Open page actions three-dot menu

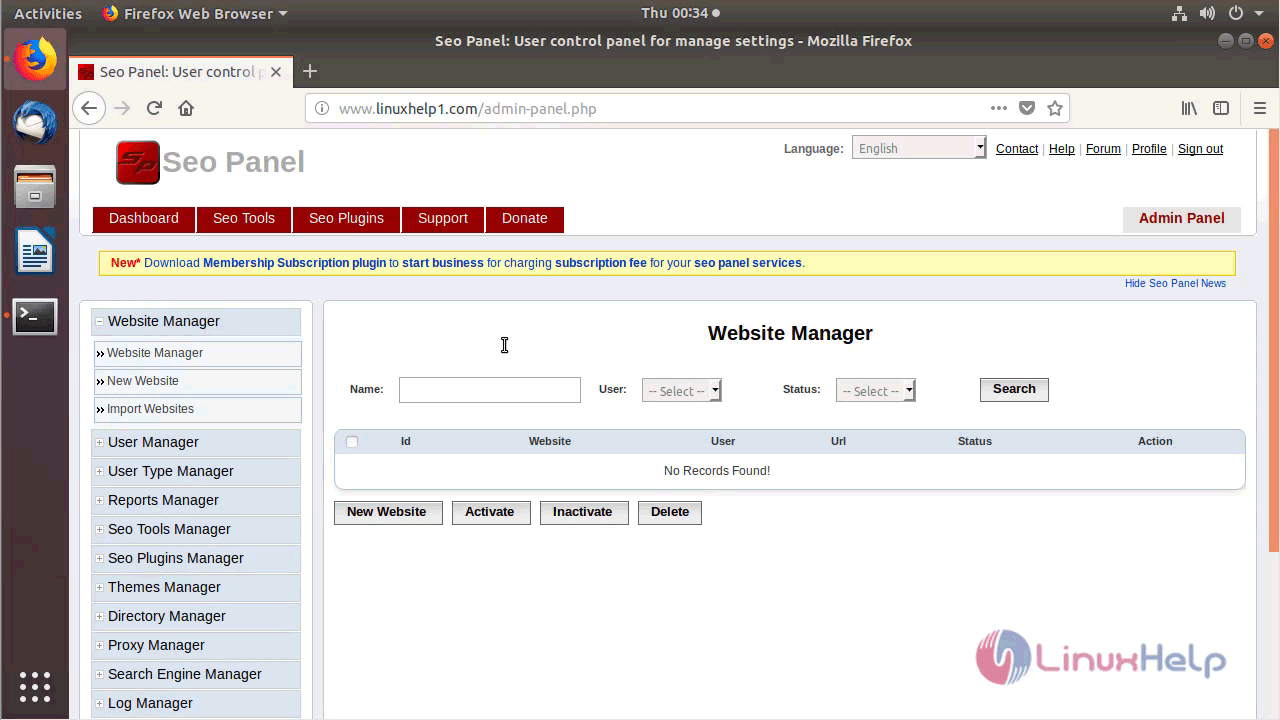click(999, 108)
